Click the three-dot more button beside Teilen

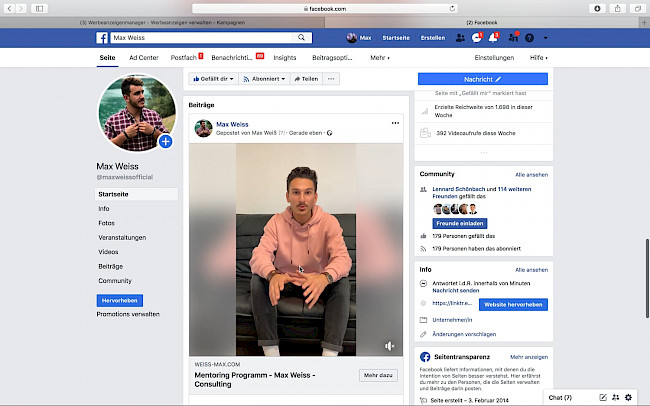(x=331, y=79)
